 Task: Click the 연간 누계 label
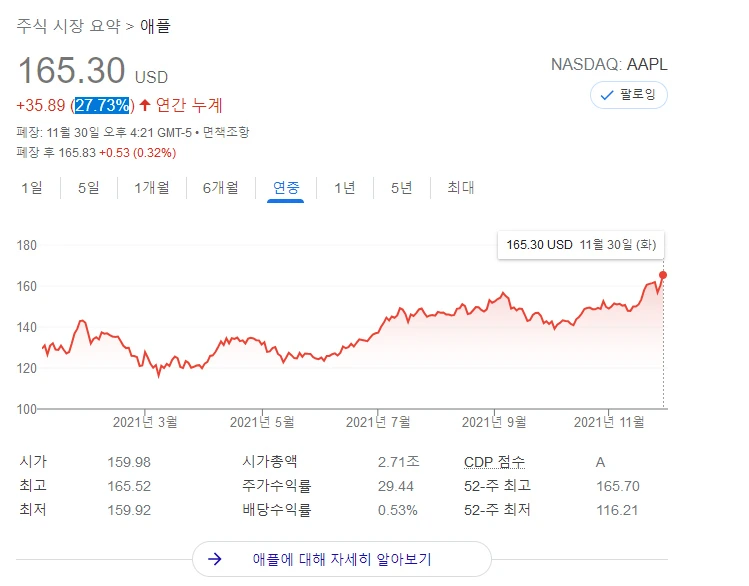[189, 105]
